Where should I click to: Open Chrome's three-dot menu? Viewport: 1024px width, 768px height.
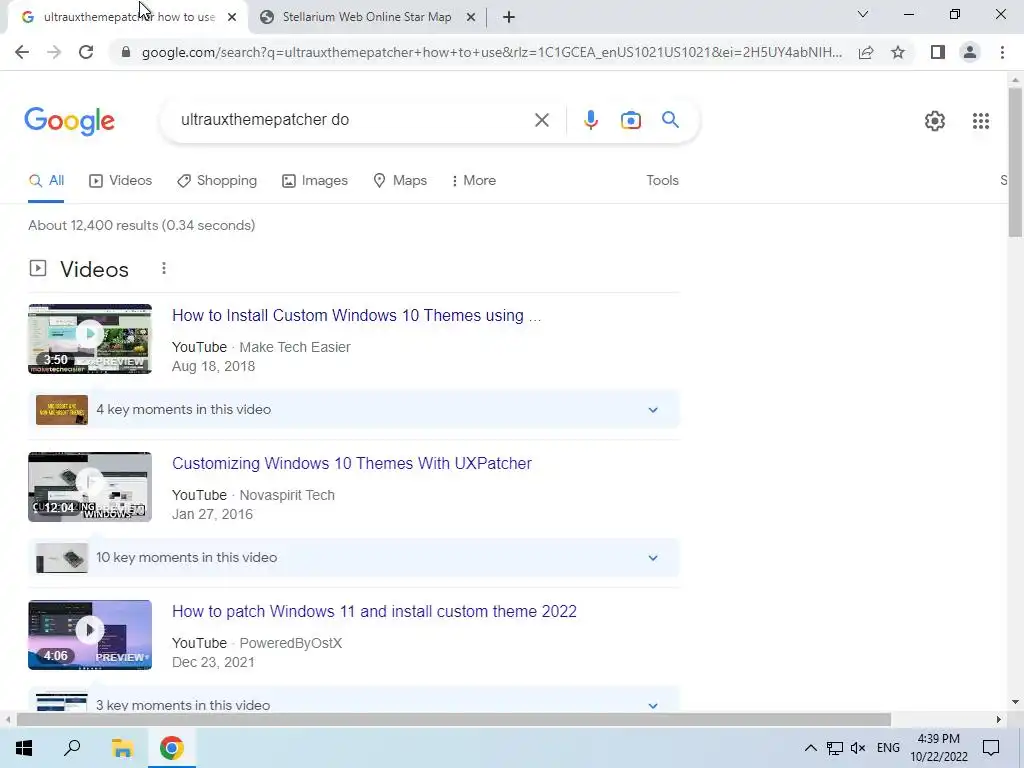point(1002,52)
